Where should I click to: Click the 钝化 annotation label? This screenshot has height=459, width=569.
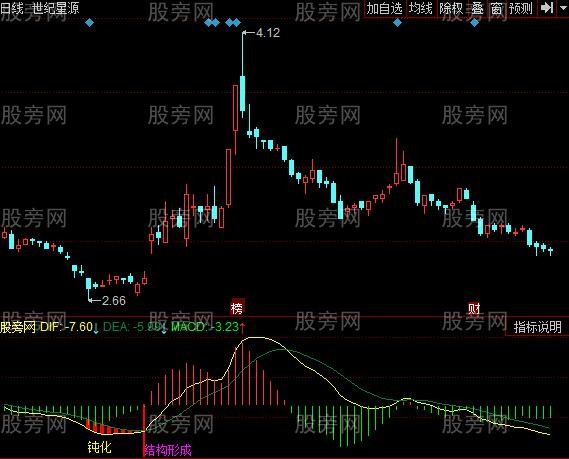[99, 447]
